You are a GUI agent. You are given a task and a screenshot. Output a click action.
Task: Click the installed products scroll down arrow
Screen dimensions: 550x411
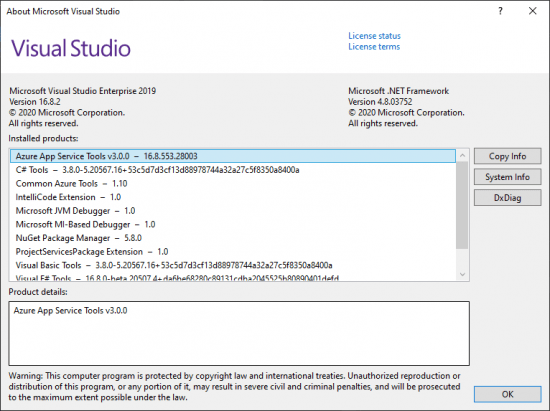point(462,274)
